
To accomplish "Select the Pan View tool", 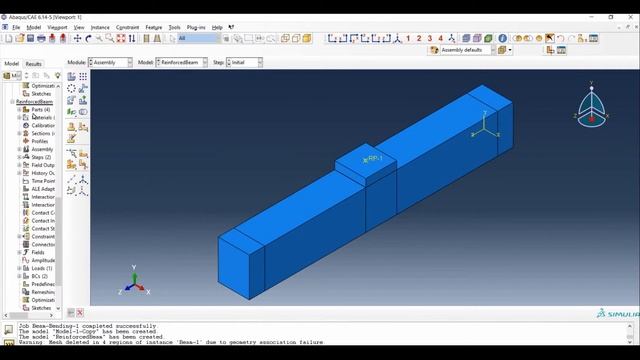I will tap(77, 38).
